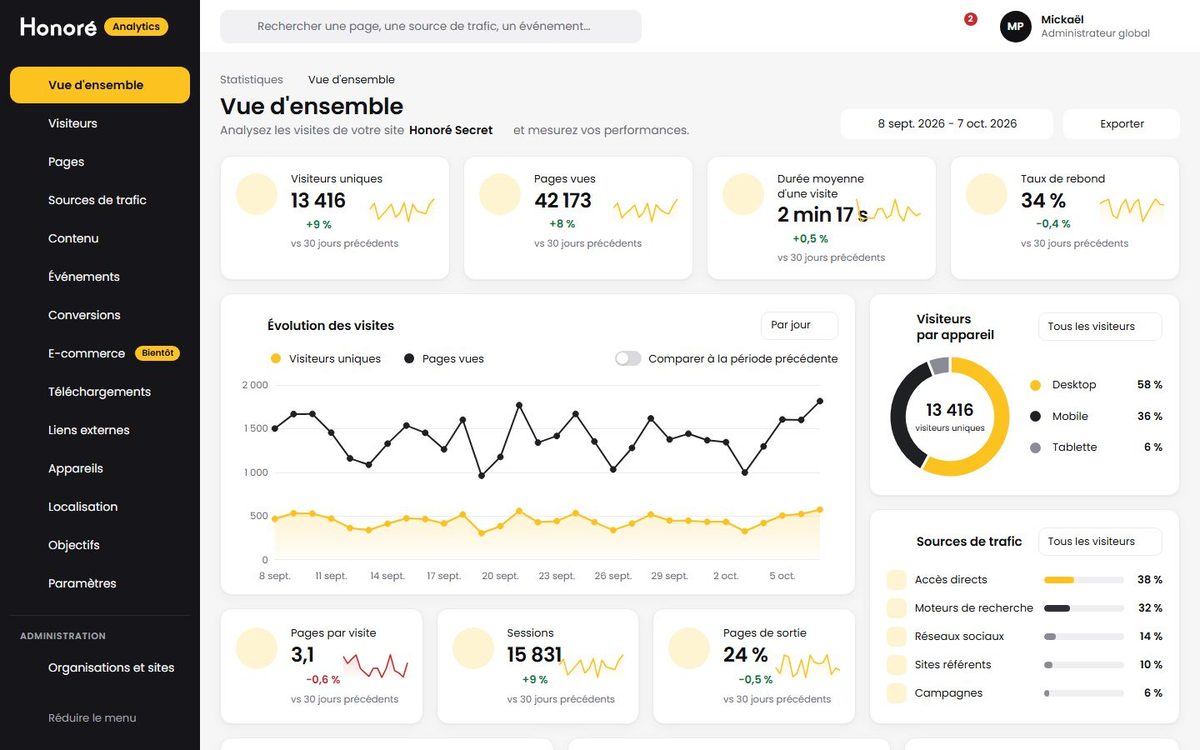Screen dimensions: 1200x750
Task: Click the 15 831 Sessions value
Action: click(534, 655)
